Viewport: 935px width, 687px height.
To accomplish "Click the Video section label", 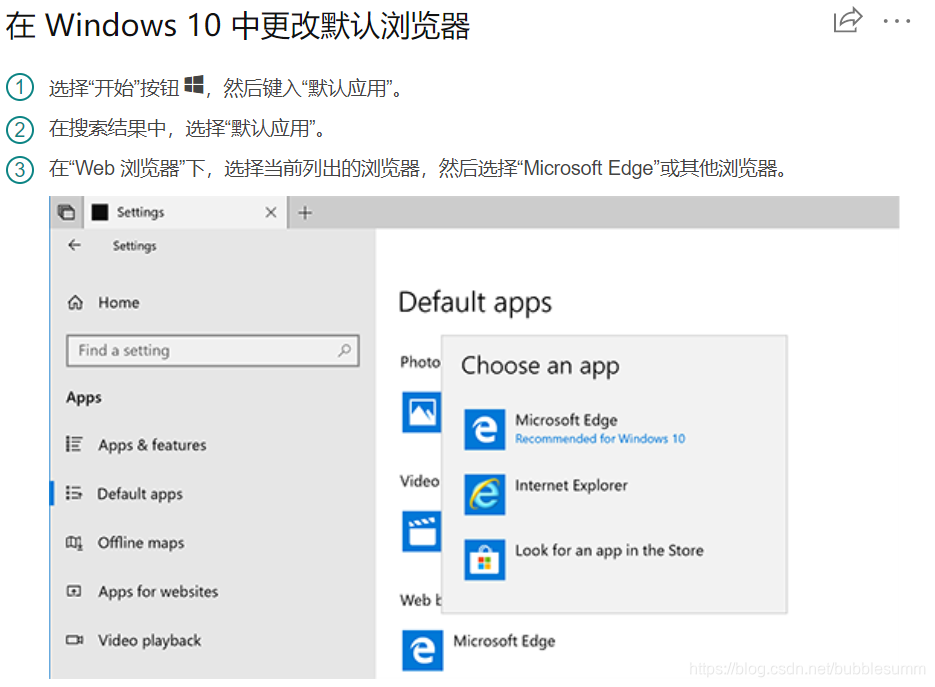I will [x=420, y=481].
